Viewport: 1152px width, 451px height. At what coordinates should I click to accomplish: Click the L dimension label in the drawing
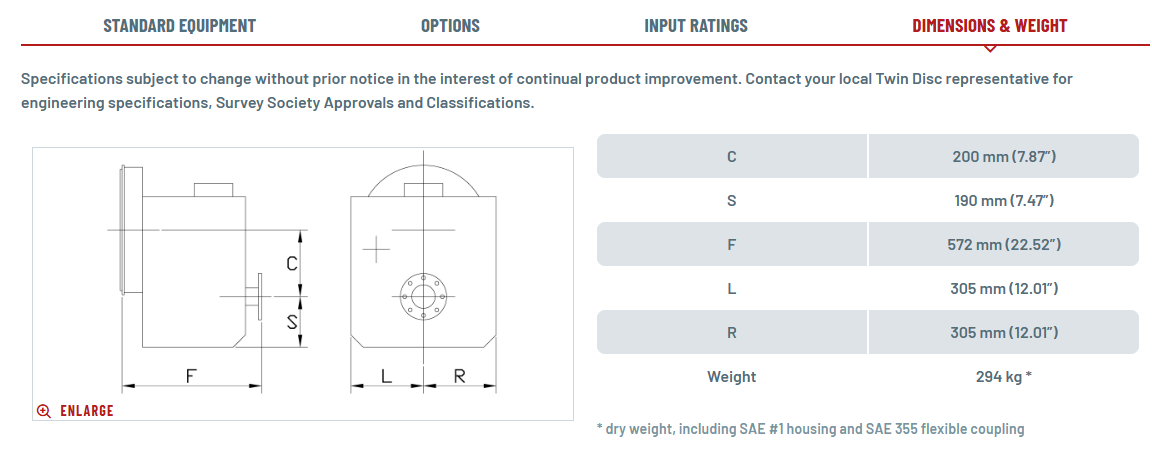(386, 375)
